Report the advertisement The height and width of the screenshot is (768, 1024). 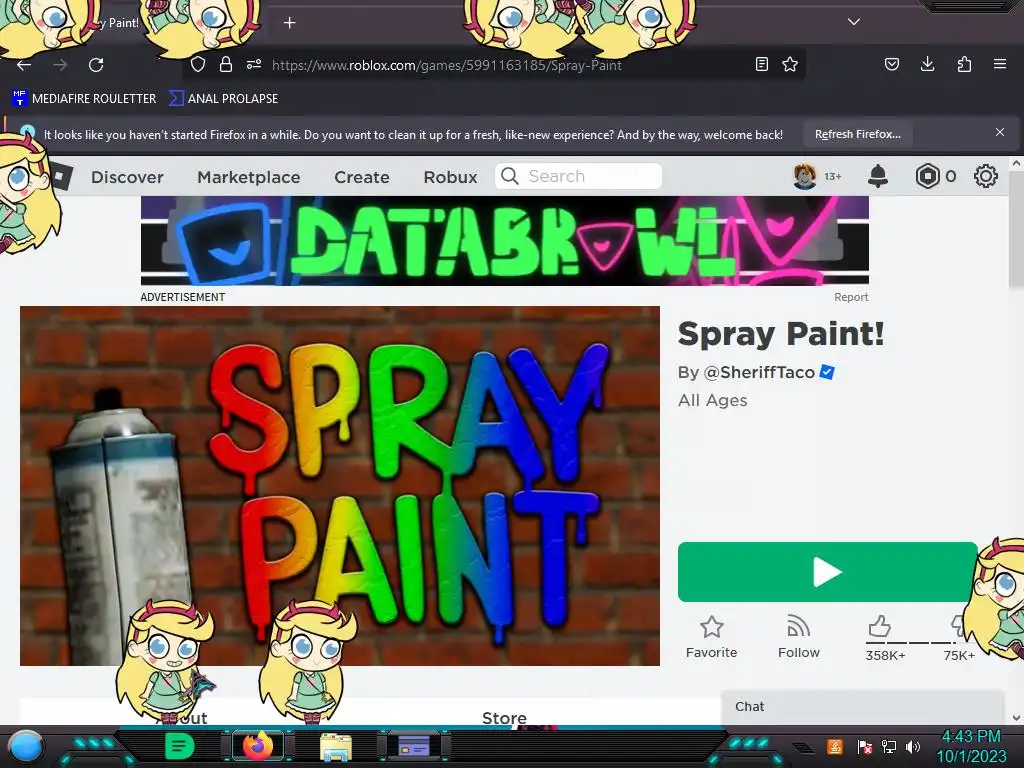tap(851, 297)
